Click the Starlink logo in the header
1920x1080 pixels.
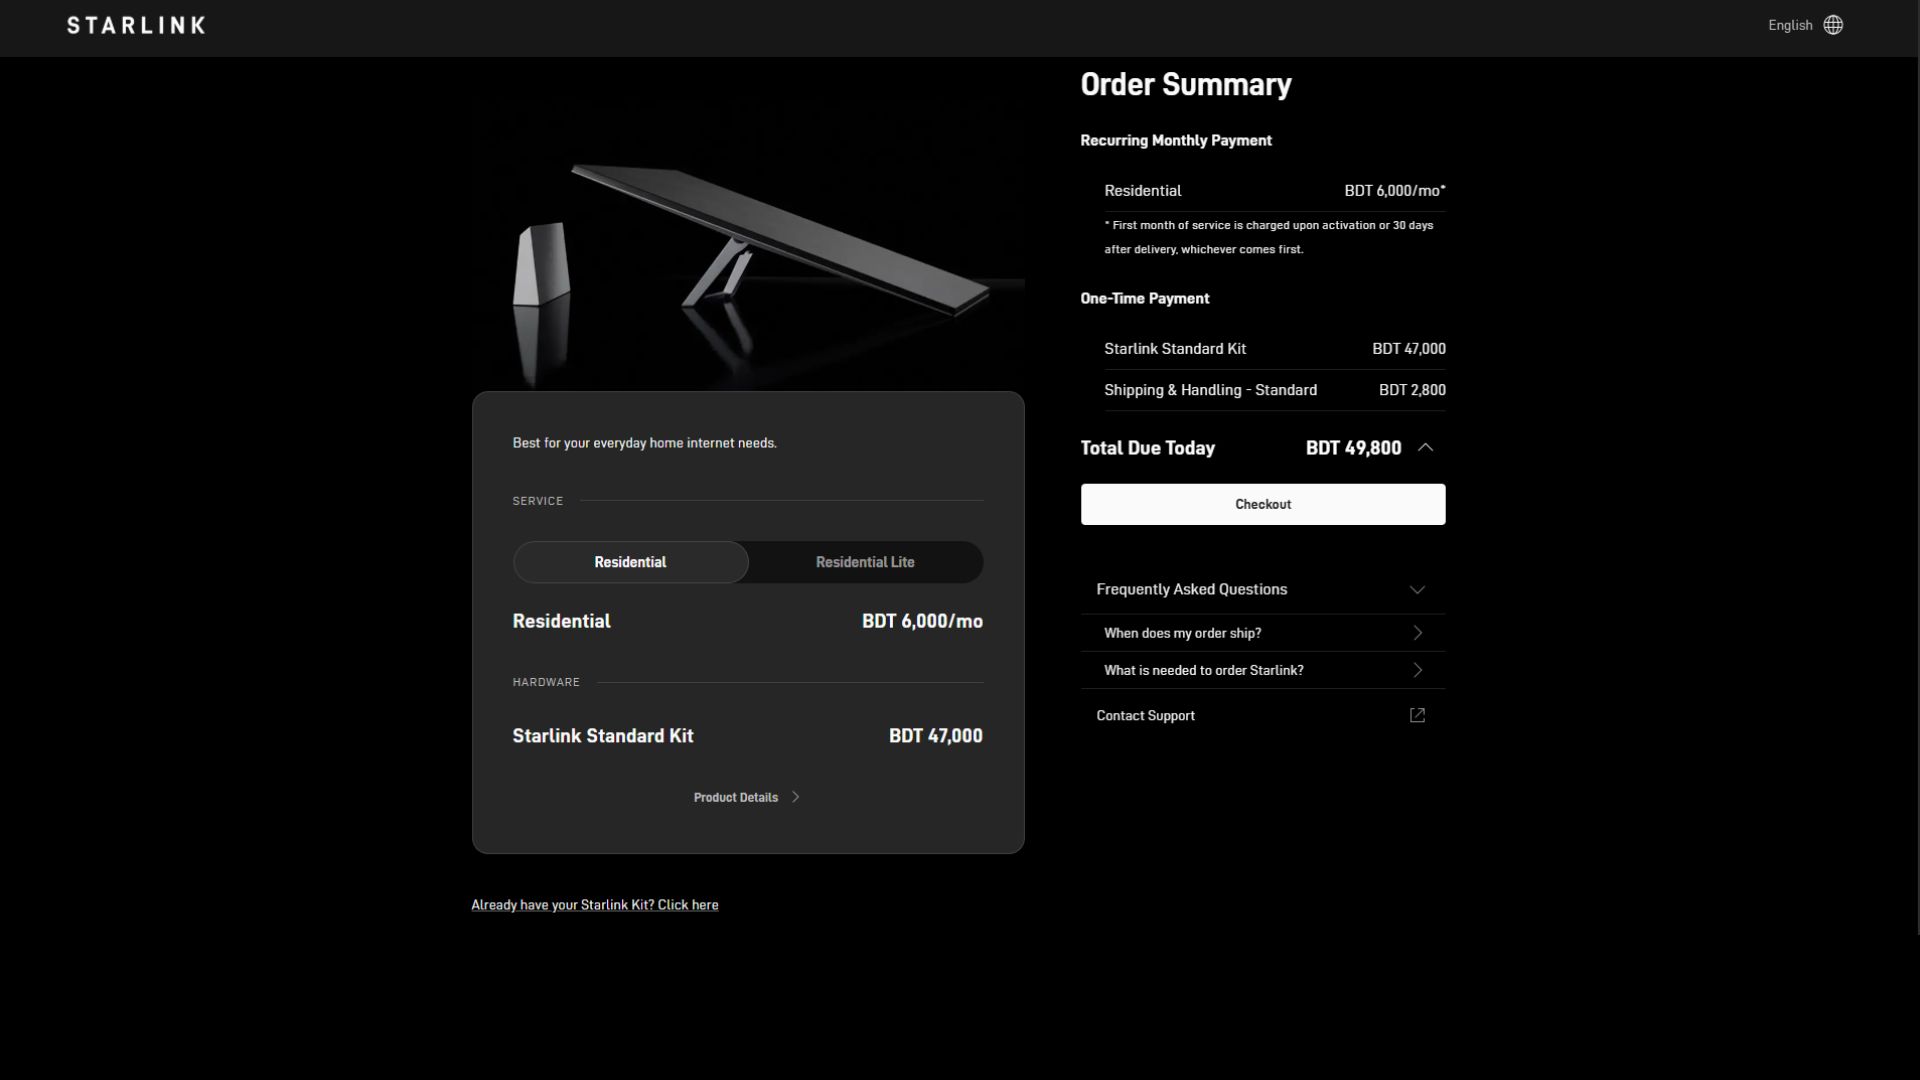(136, 25)
